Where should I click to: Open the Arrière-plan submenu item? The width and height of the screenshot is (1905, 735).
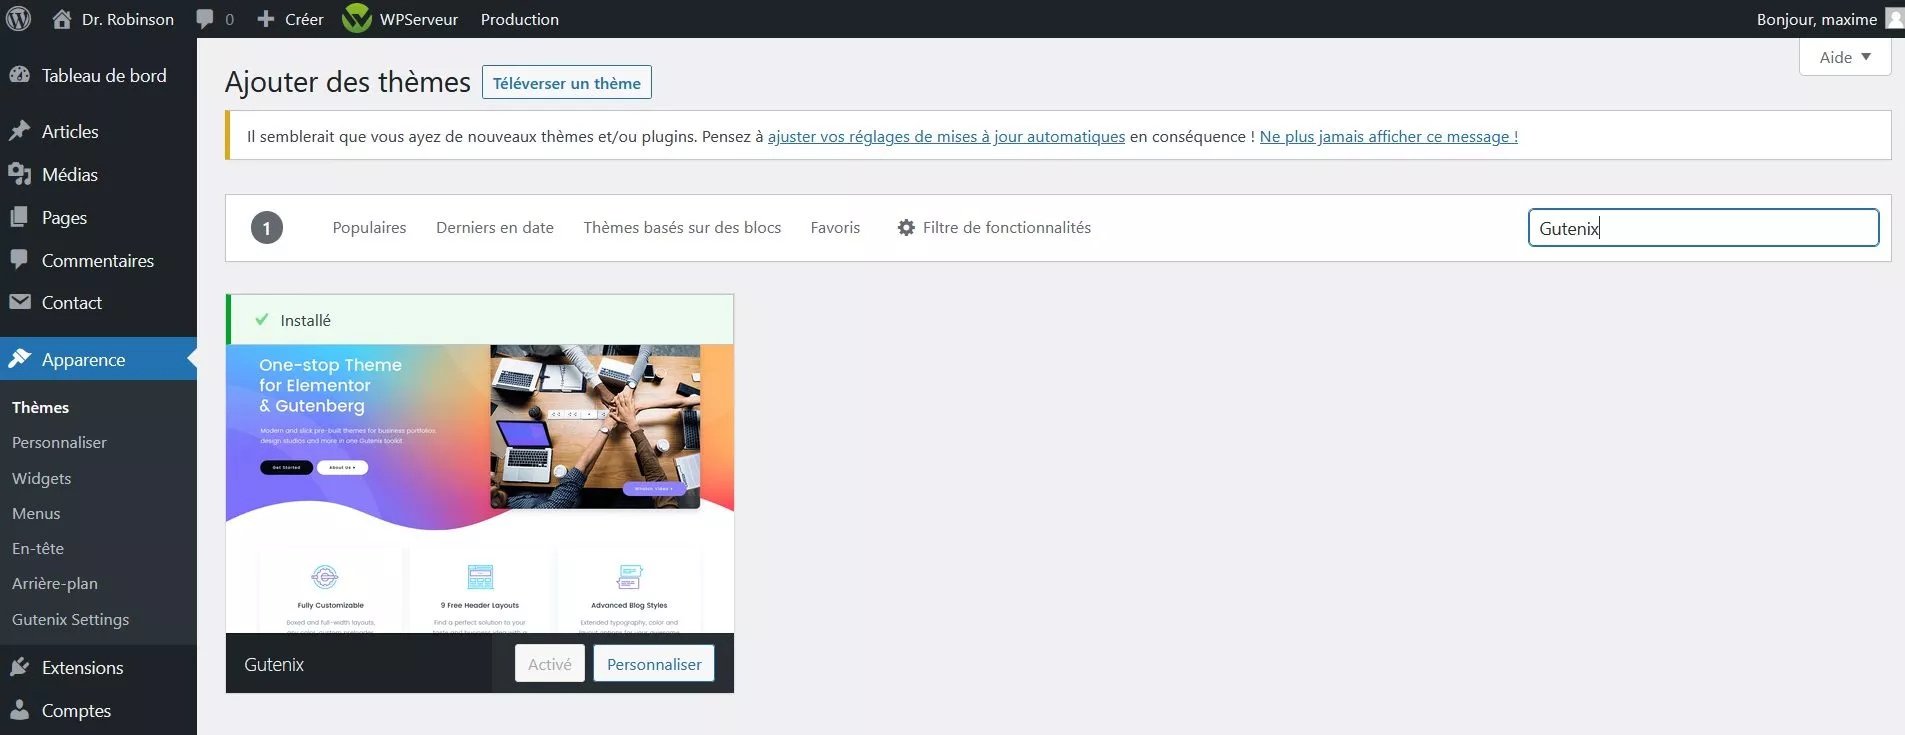click(55, 583)
